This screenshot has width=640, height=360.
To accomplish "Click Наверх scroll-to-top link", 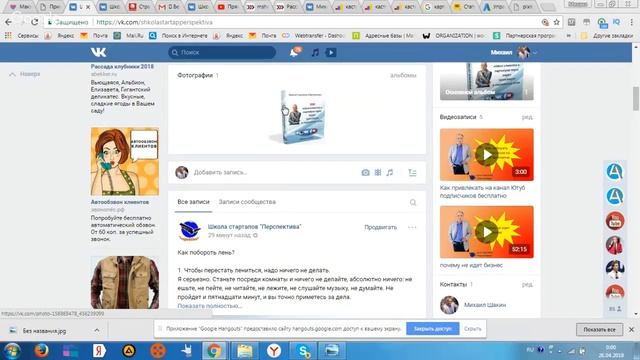I will [25, 74].
